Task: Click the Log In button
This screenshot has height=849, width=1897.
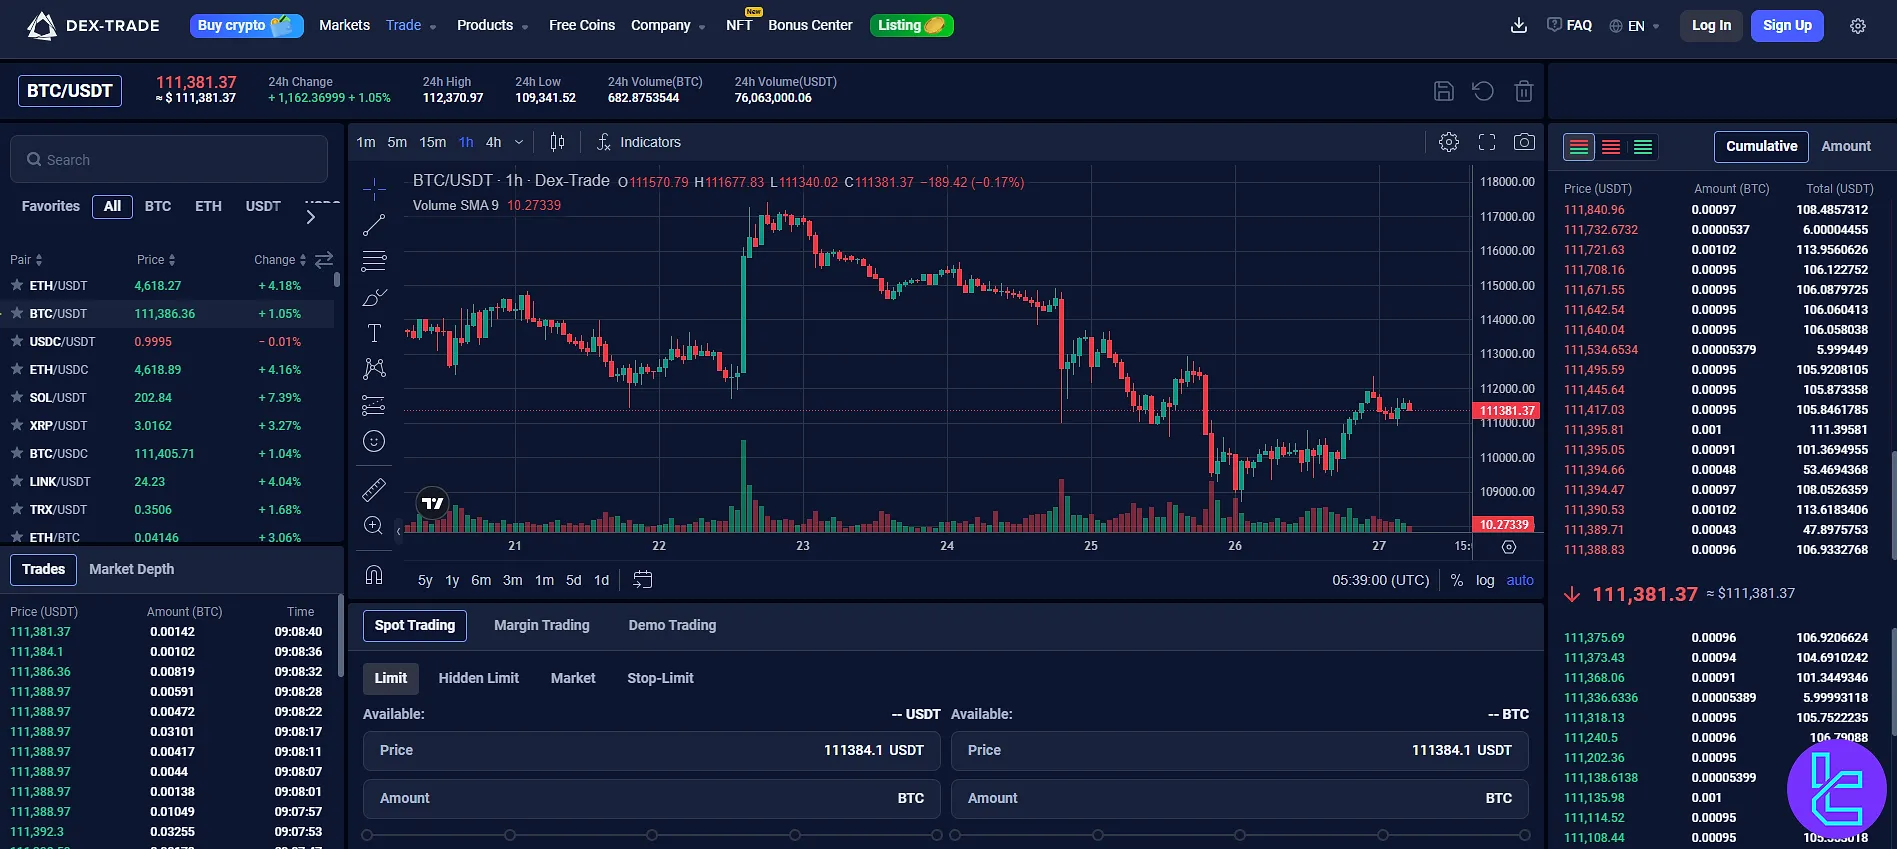Action: [1711, 26]
